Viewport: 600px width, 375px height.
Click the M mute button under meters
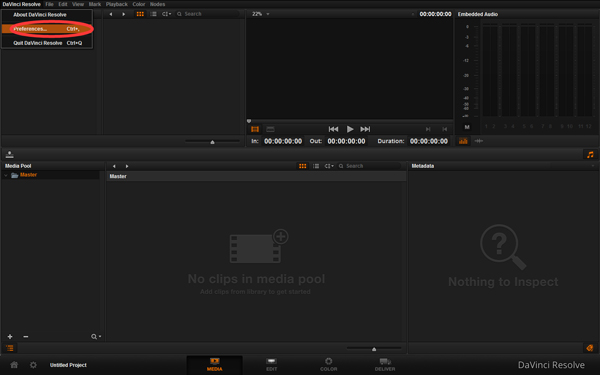tap(467, 127)
